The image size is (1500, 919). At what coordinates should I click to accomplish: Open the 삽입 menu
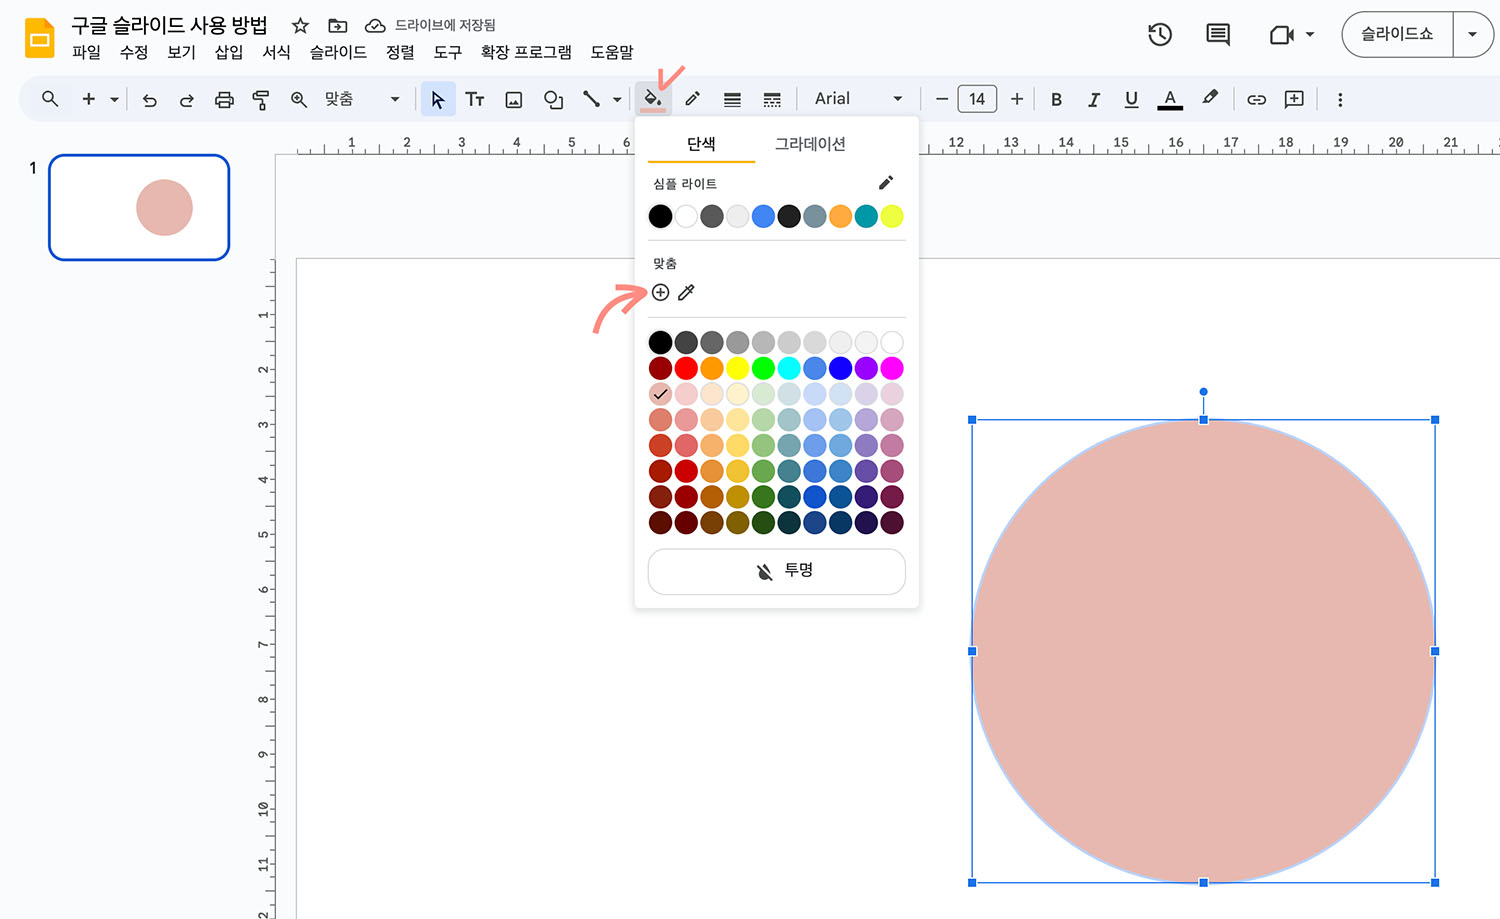(229, 52)
